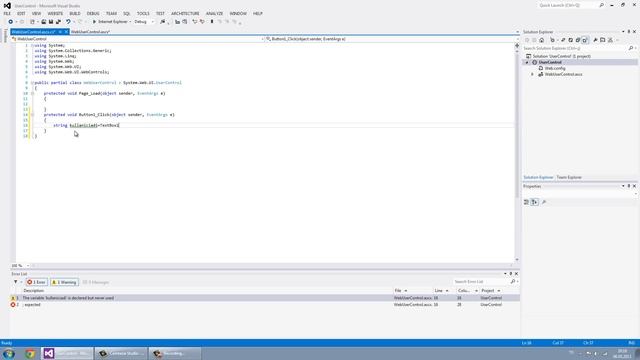
Task: Select Solution 'UserControl' root node
Action: point(561,56)
